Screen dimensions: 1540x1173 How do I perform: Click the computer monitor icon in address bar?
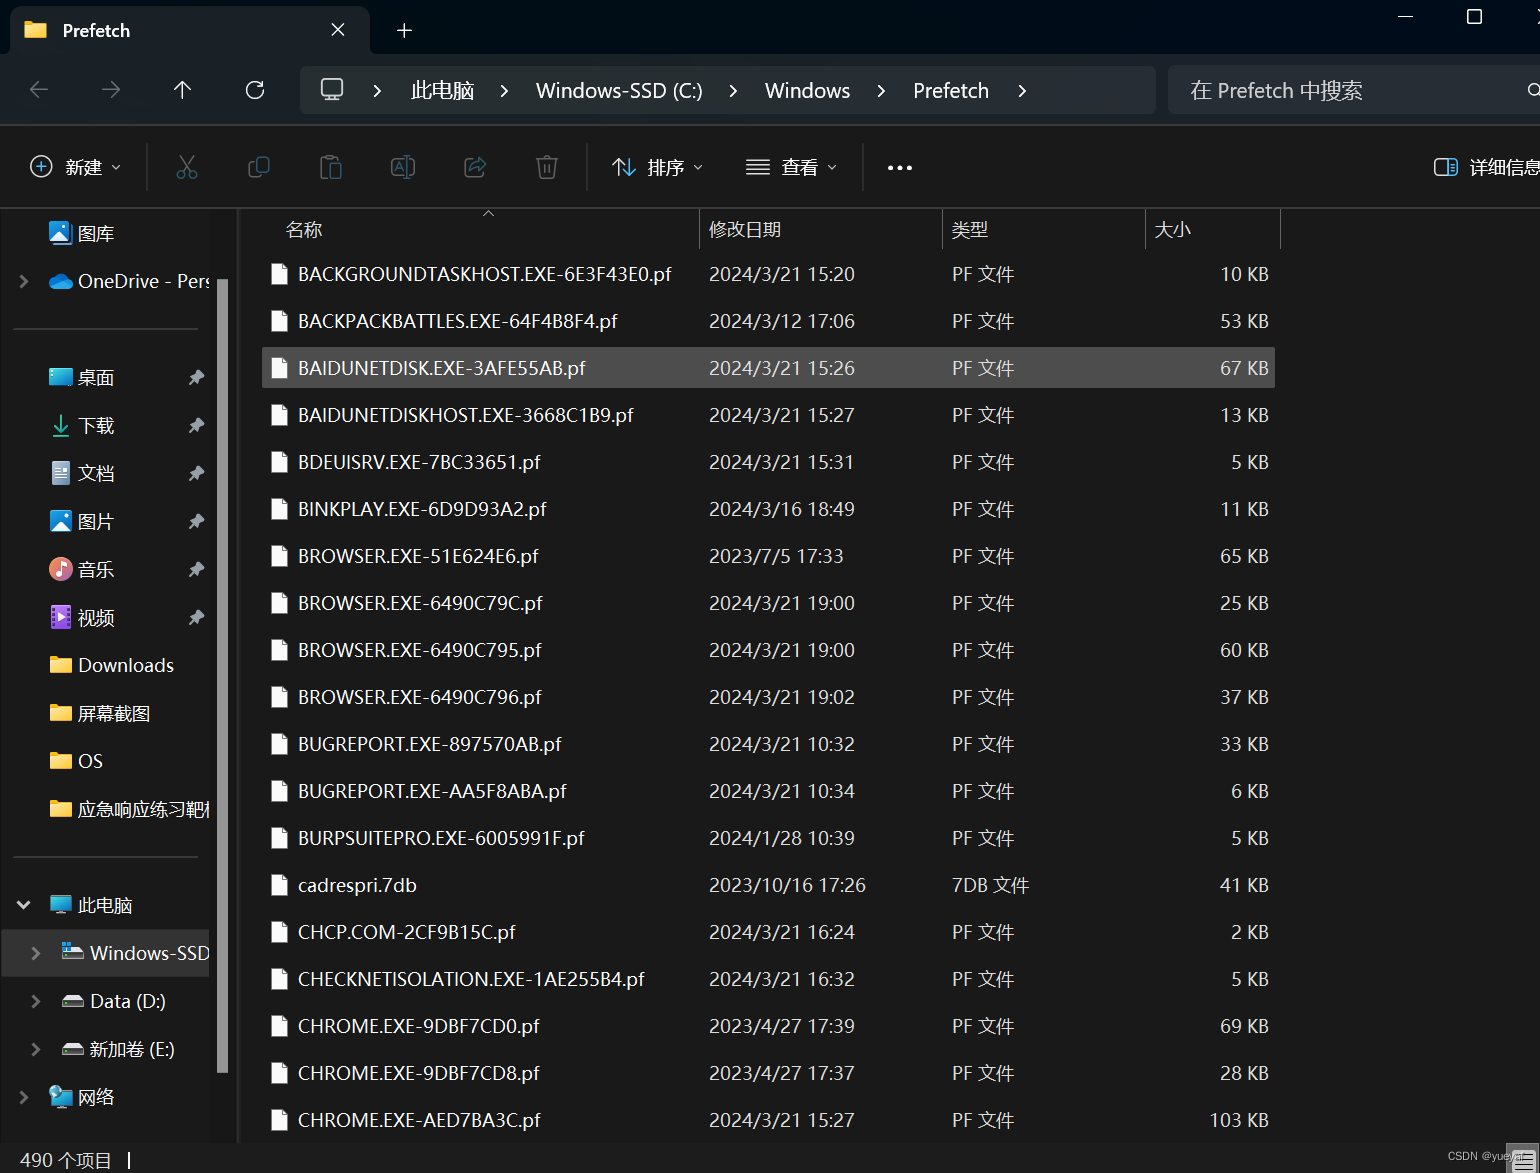(x=332, y=89)
